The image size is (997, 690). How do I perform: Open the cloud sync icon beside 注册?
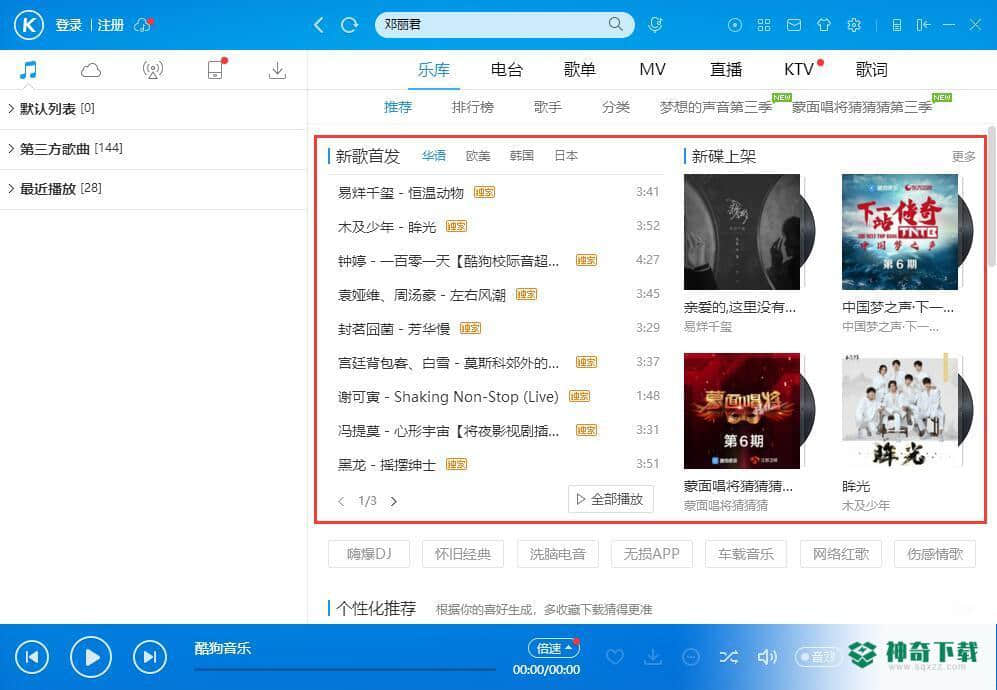(143, 25)
